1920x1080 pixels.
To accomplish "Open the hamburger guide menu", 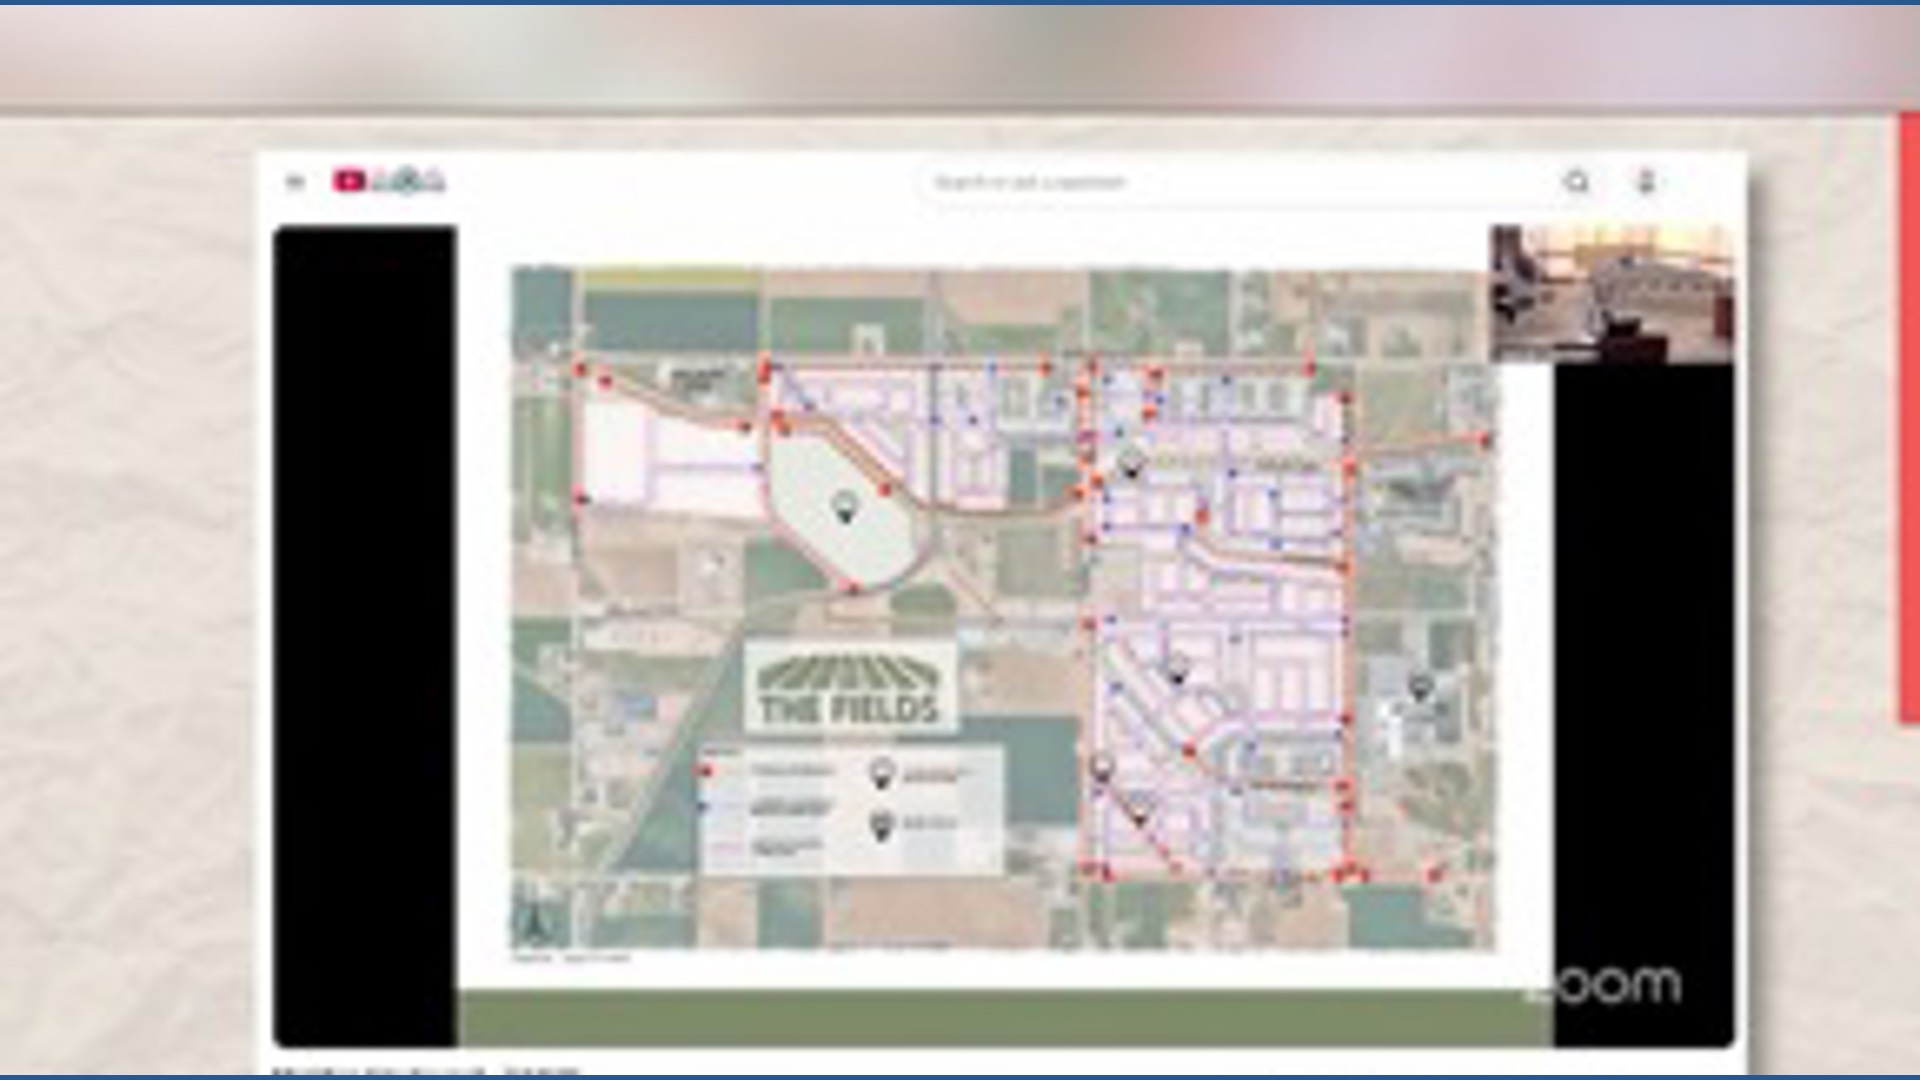I will point(294,182).
